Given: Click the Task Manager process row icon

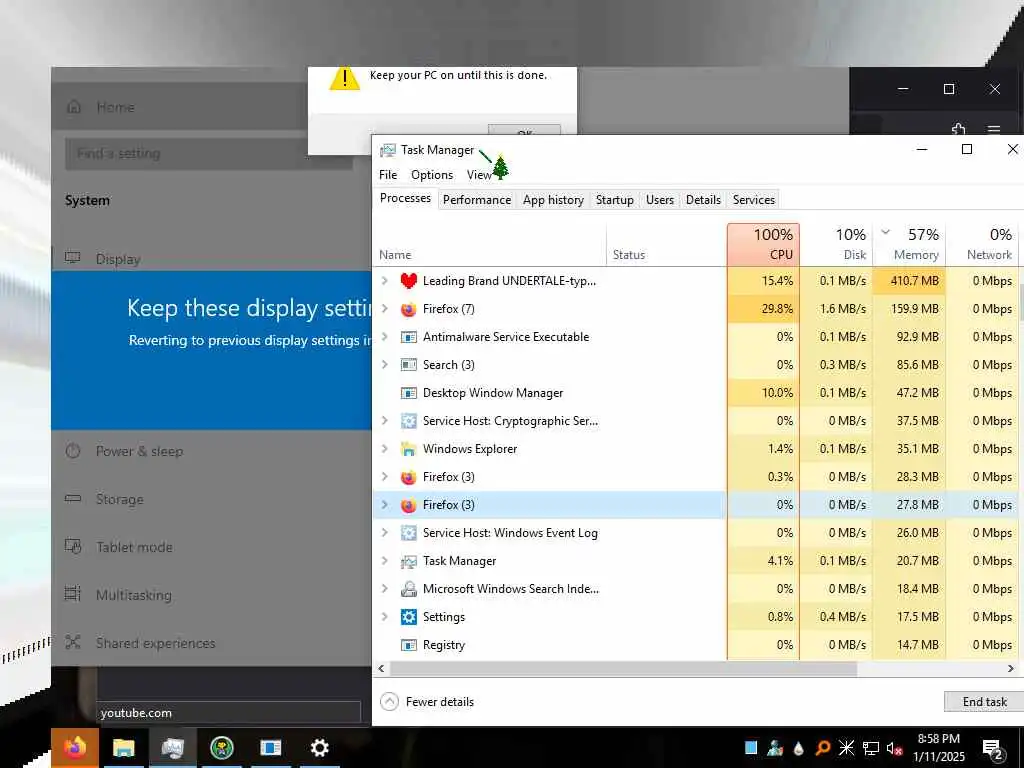Looking at the screenshot, I should click(x=408, y=561).
